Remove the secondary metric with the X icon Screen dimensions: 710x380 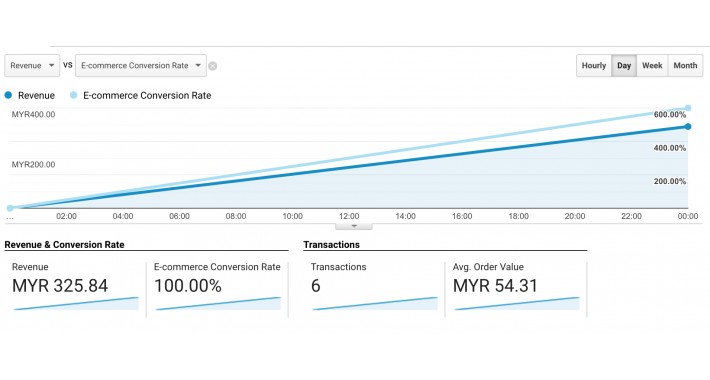click(x=212, y=66)
